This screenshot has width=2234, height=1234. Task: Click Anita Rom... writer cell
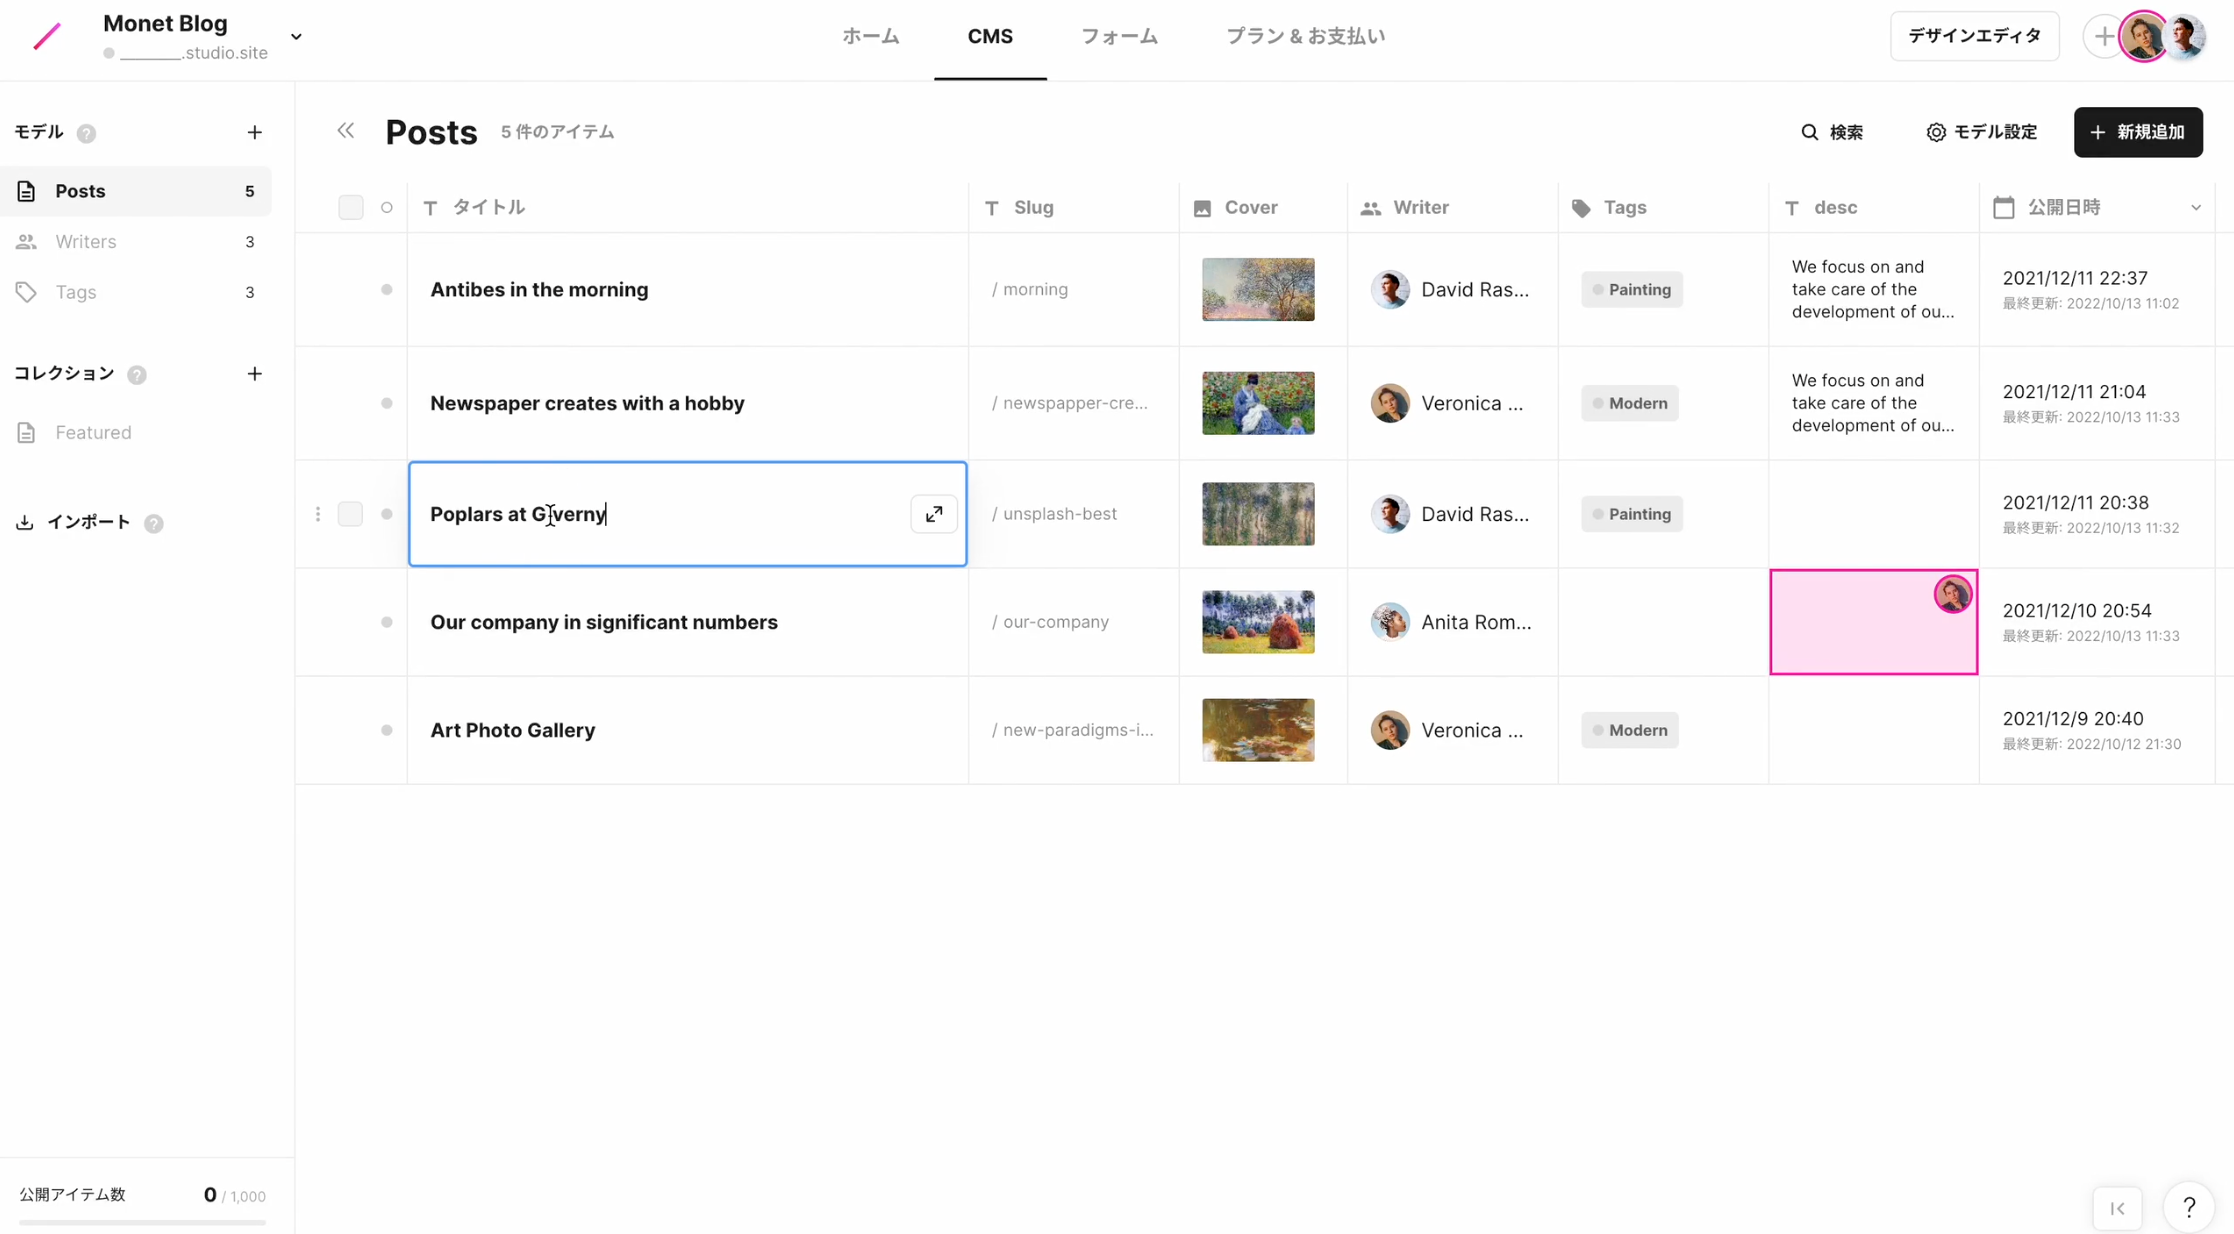(1452, 622)
